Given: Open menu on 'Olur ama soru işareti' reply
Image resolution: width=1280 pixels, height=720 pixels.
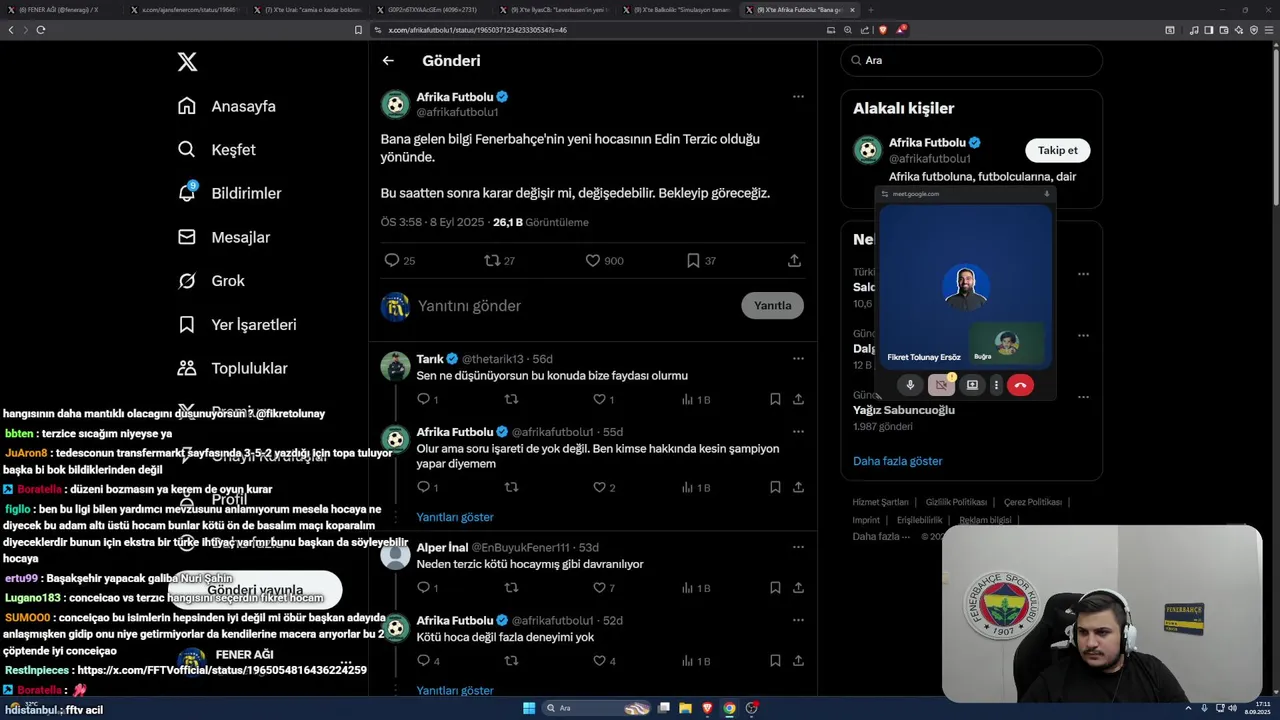Looking at the screenshot, I should [x=798, y=432].
